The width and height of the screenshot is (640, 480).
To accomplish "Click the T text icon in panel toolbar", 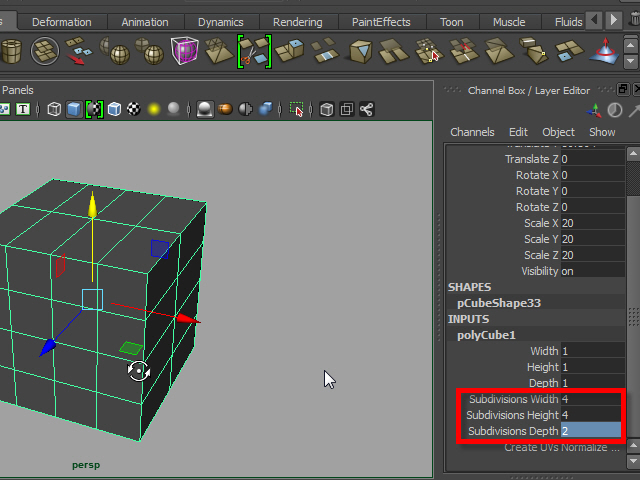I will (23, 109).
